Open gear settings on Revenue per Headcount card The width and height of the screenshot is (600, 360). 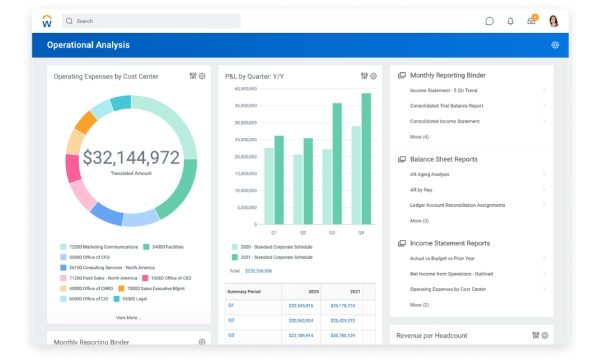click(545, 336)
